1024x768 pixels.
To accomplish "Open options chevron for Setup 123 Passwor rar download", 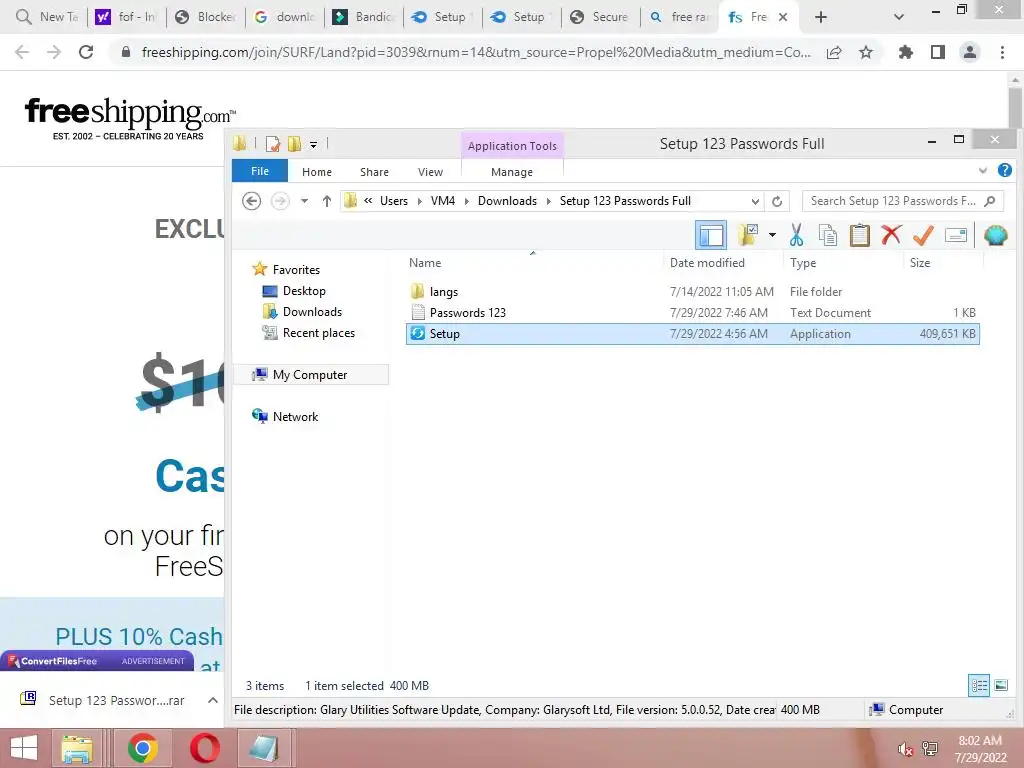I will [213, 700].
